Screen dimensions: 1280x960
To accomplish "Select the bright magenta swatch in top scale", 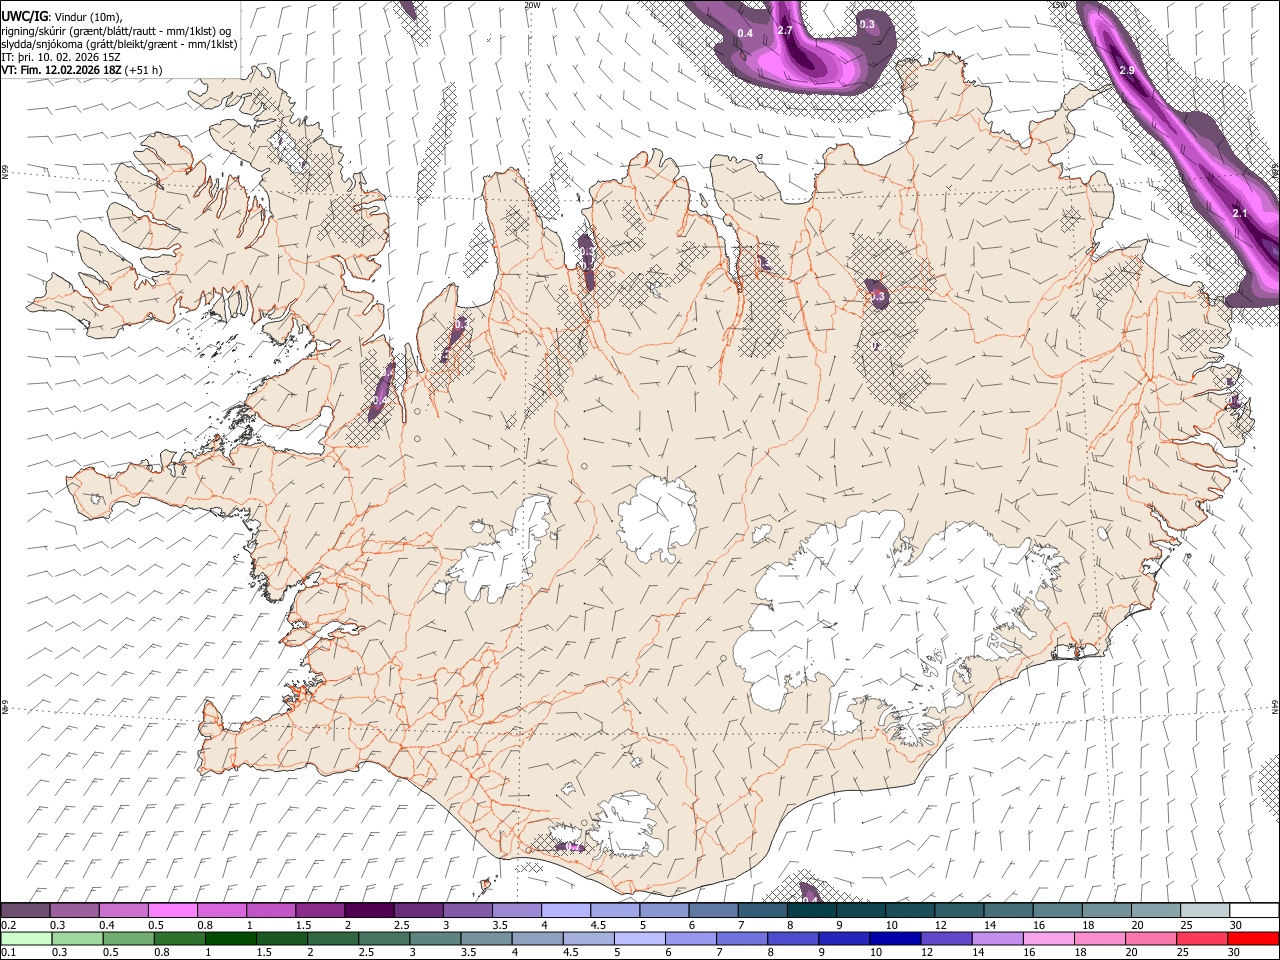I will [x=172, y=911].
